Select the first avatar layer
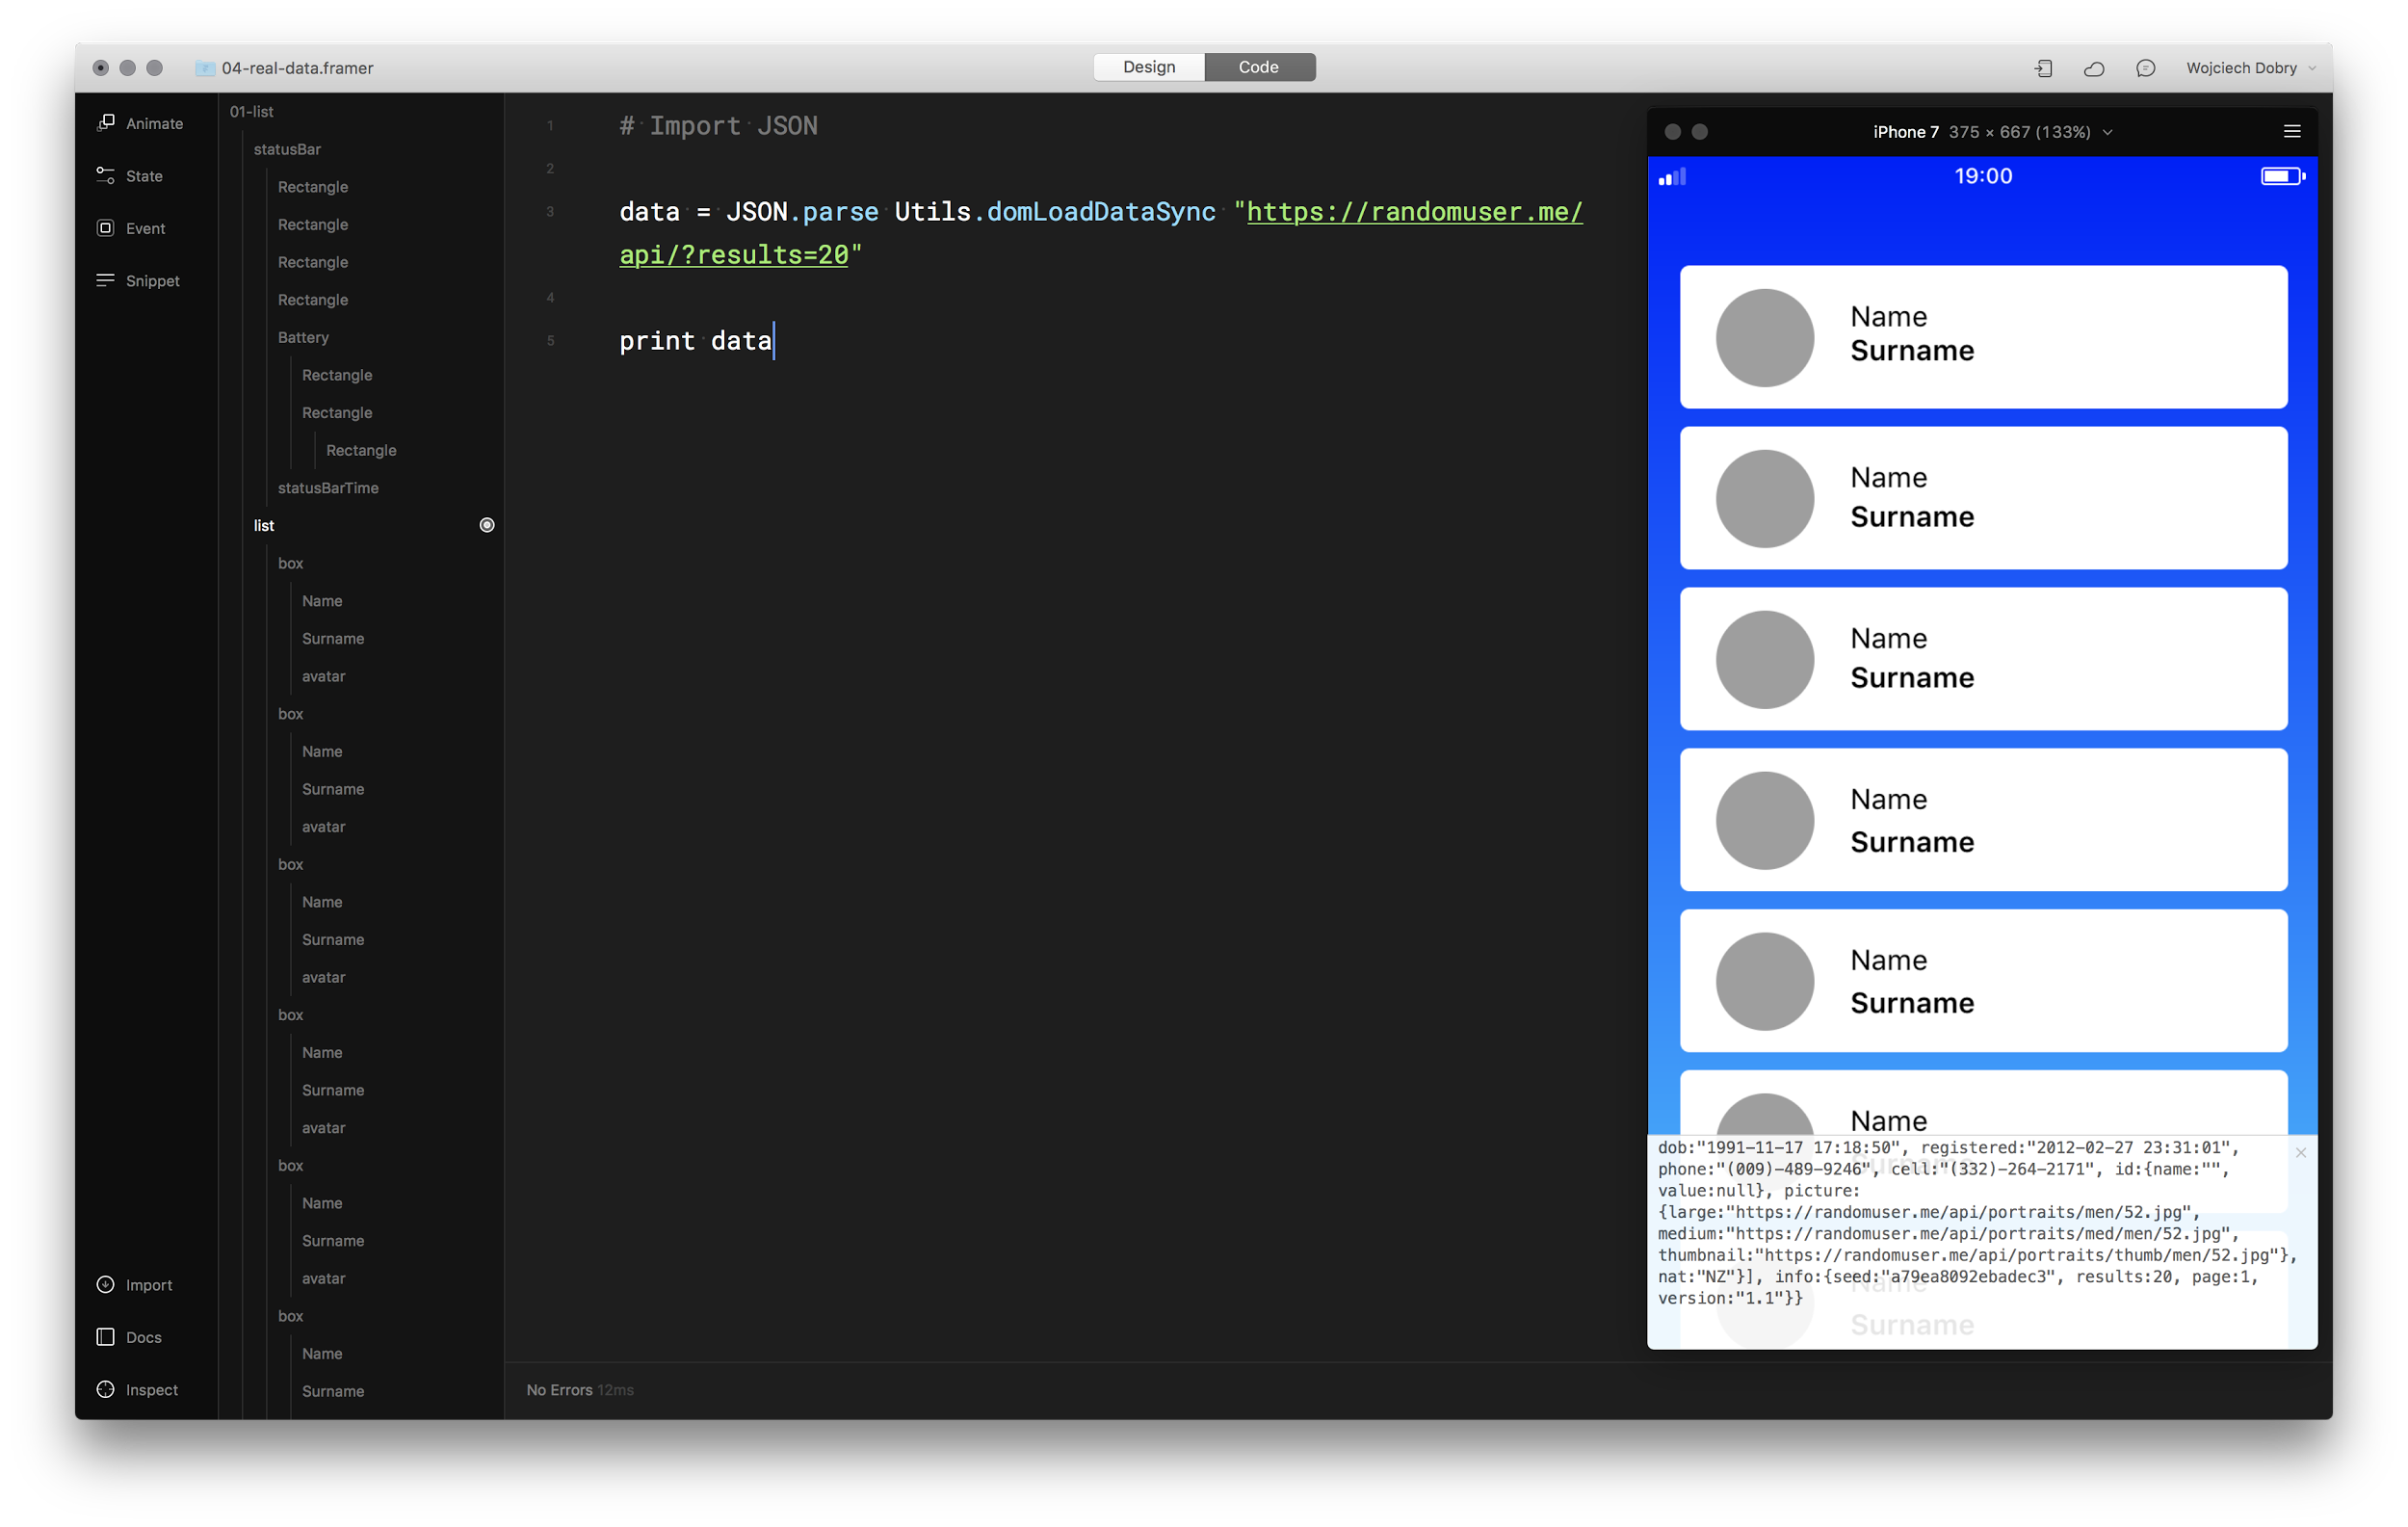 324,676
